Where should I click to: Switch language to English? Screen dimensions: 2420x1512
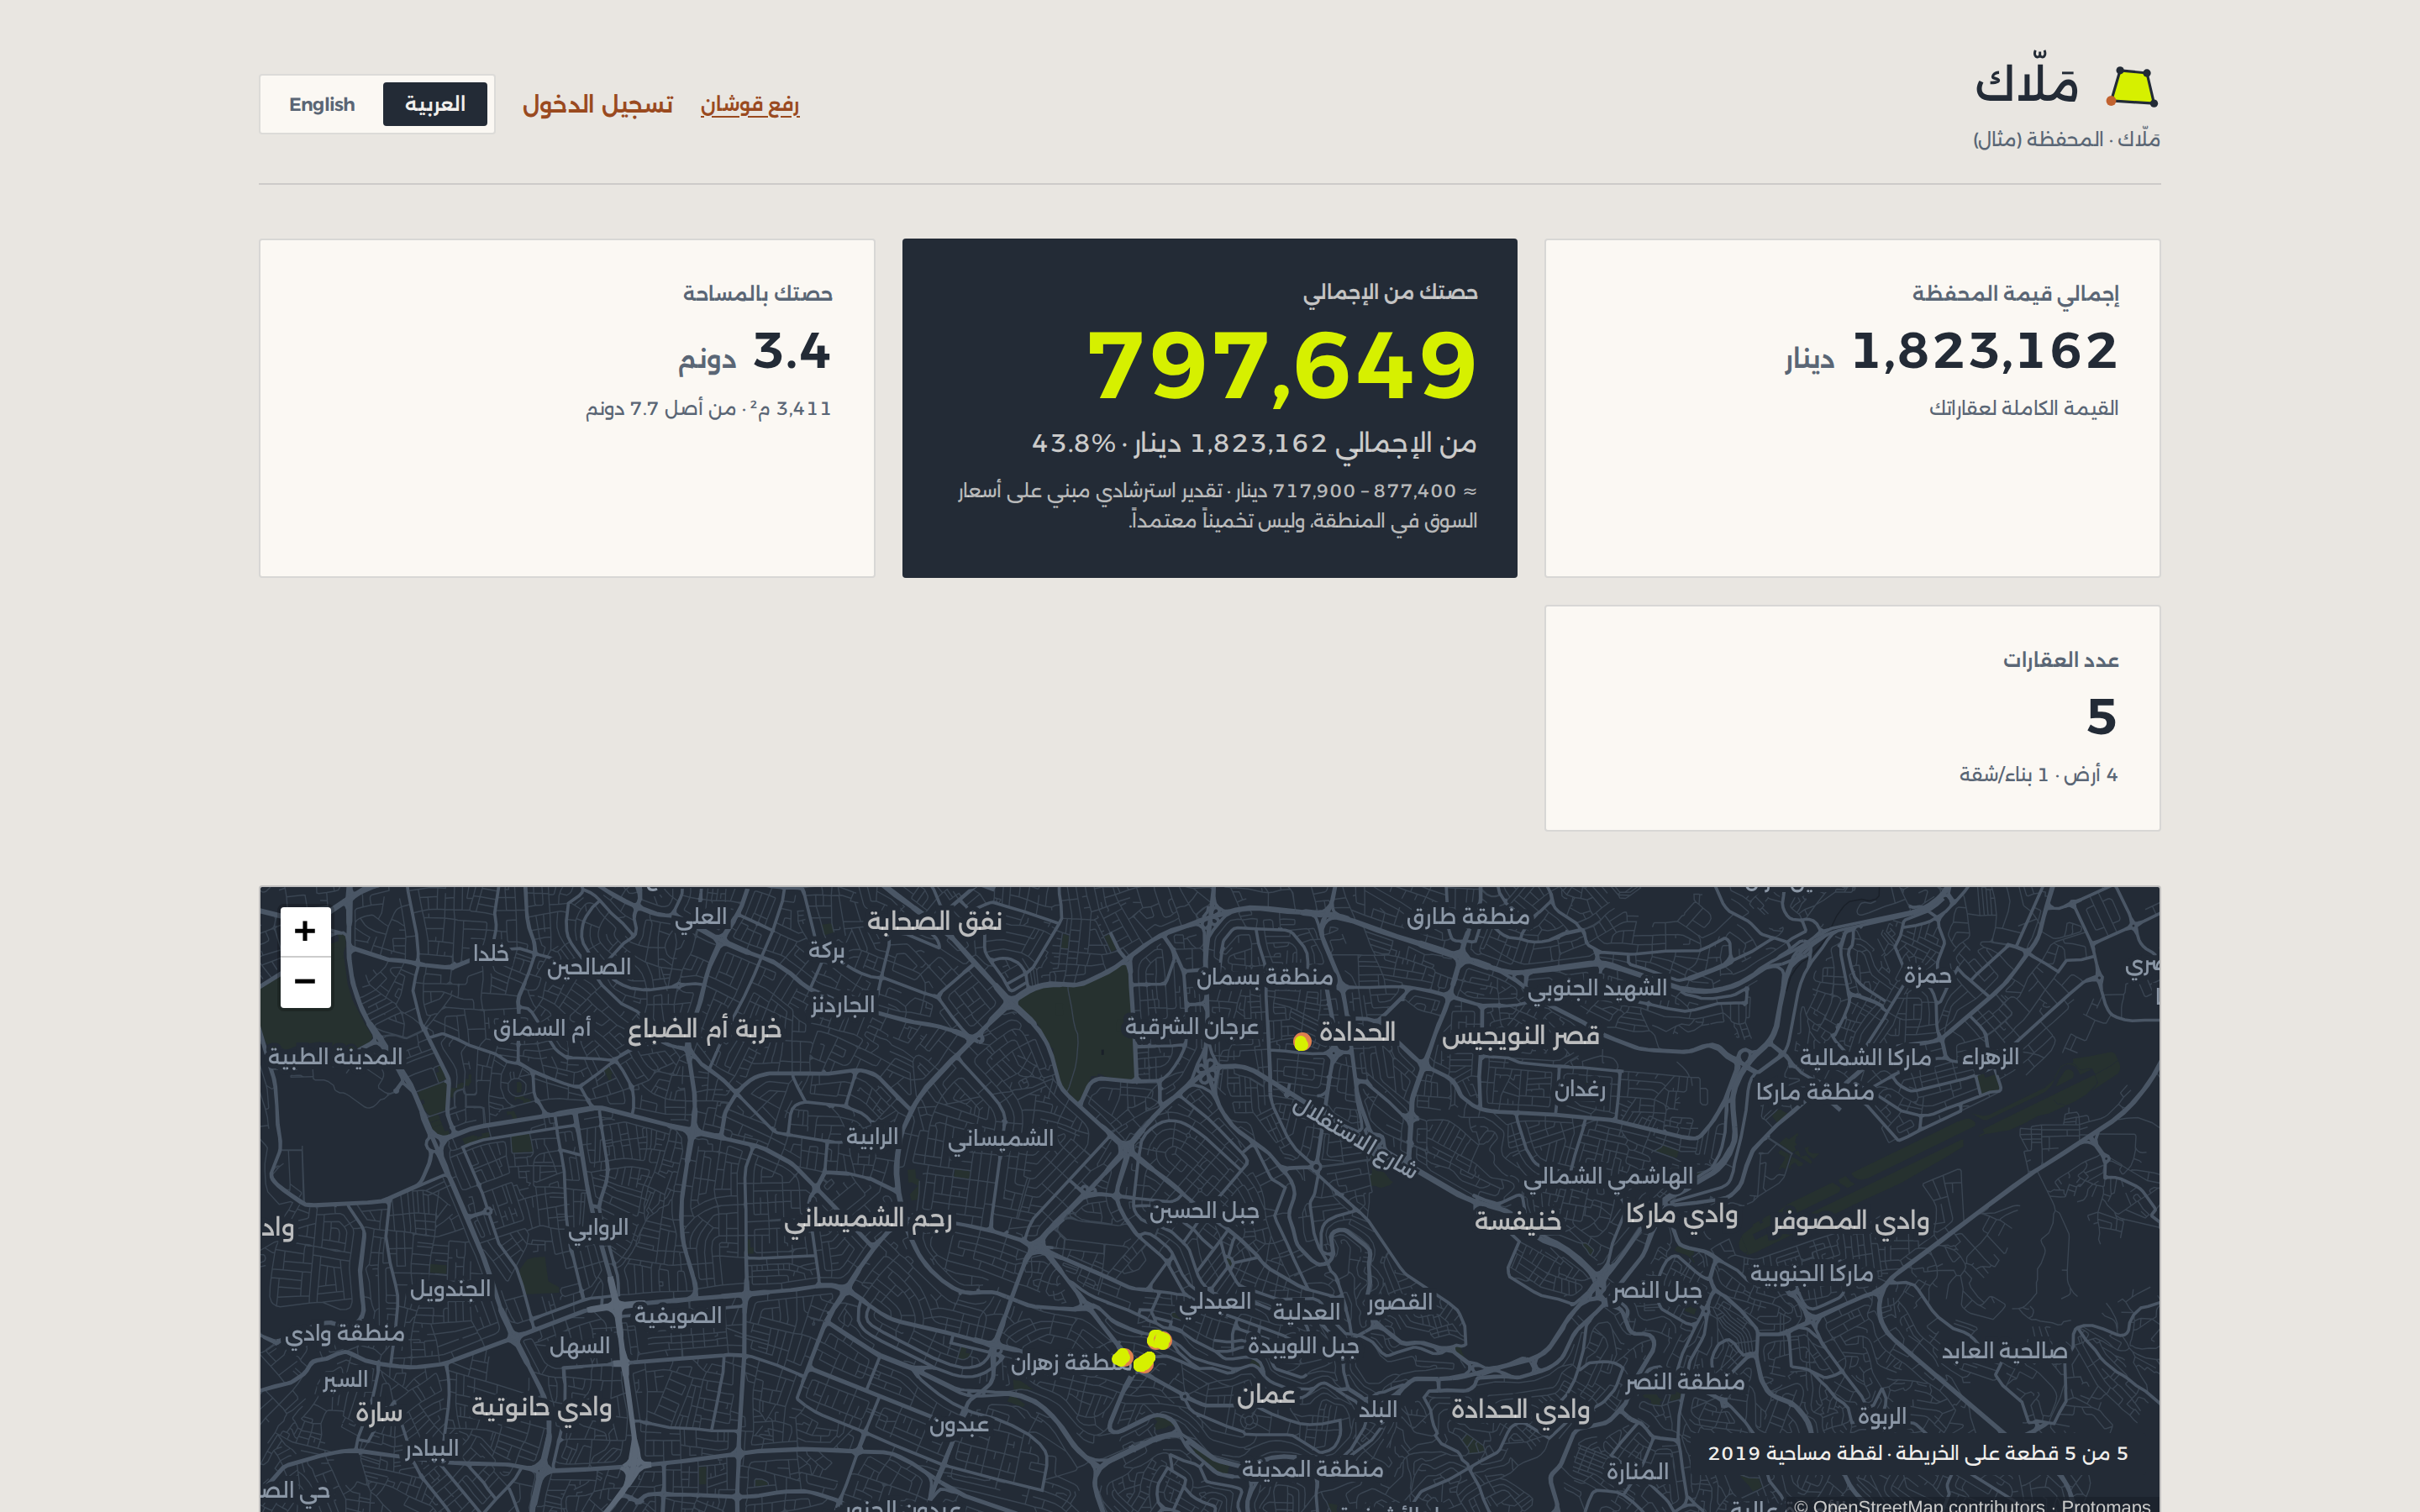click(322, 104)
